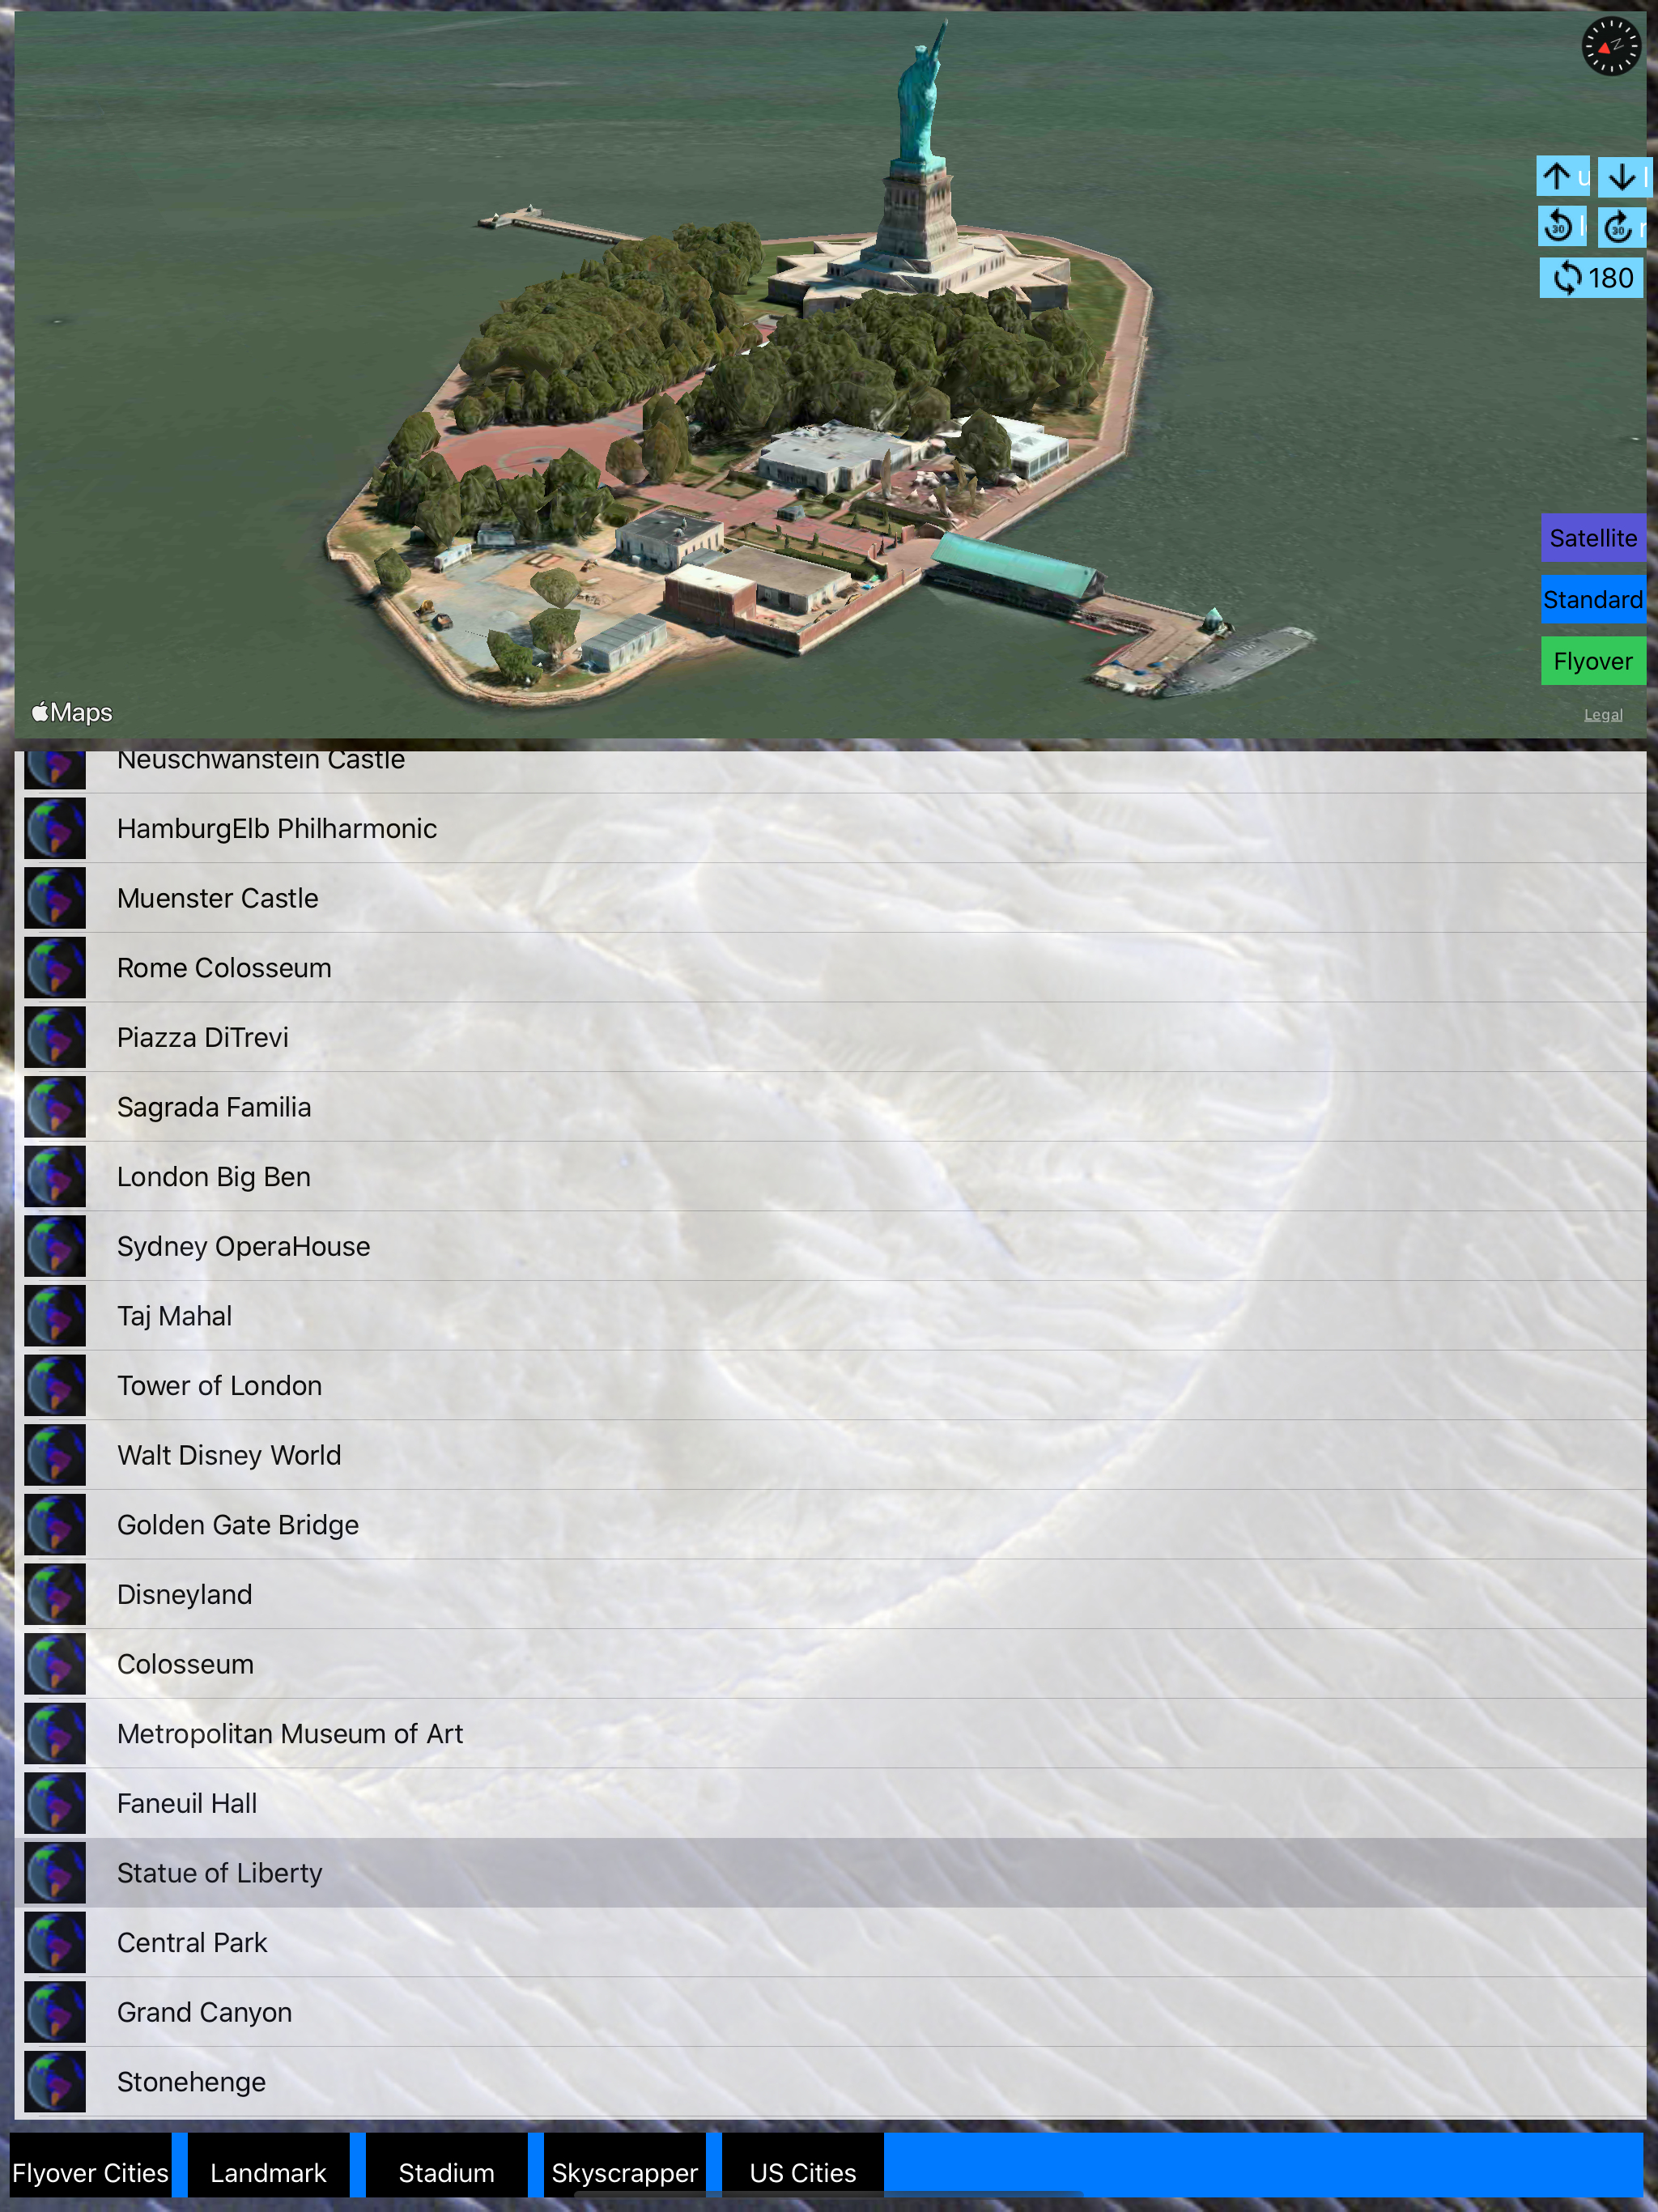Tap globe icon beside Faneuil Hall
The width and height of the screenshot is (1658, 2212).
click(x=55, y=1803)
